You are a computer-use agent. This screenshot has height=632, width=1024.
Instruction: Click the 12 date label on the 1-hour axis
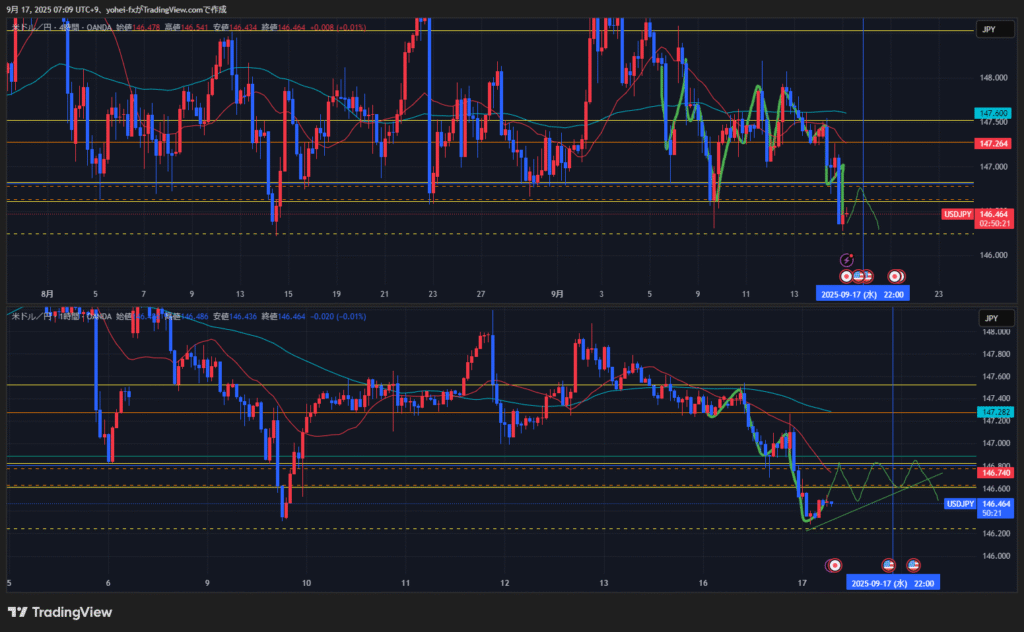tap(504, 583)
